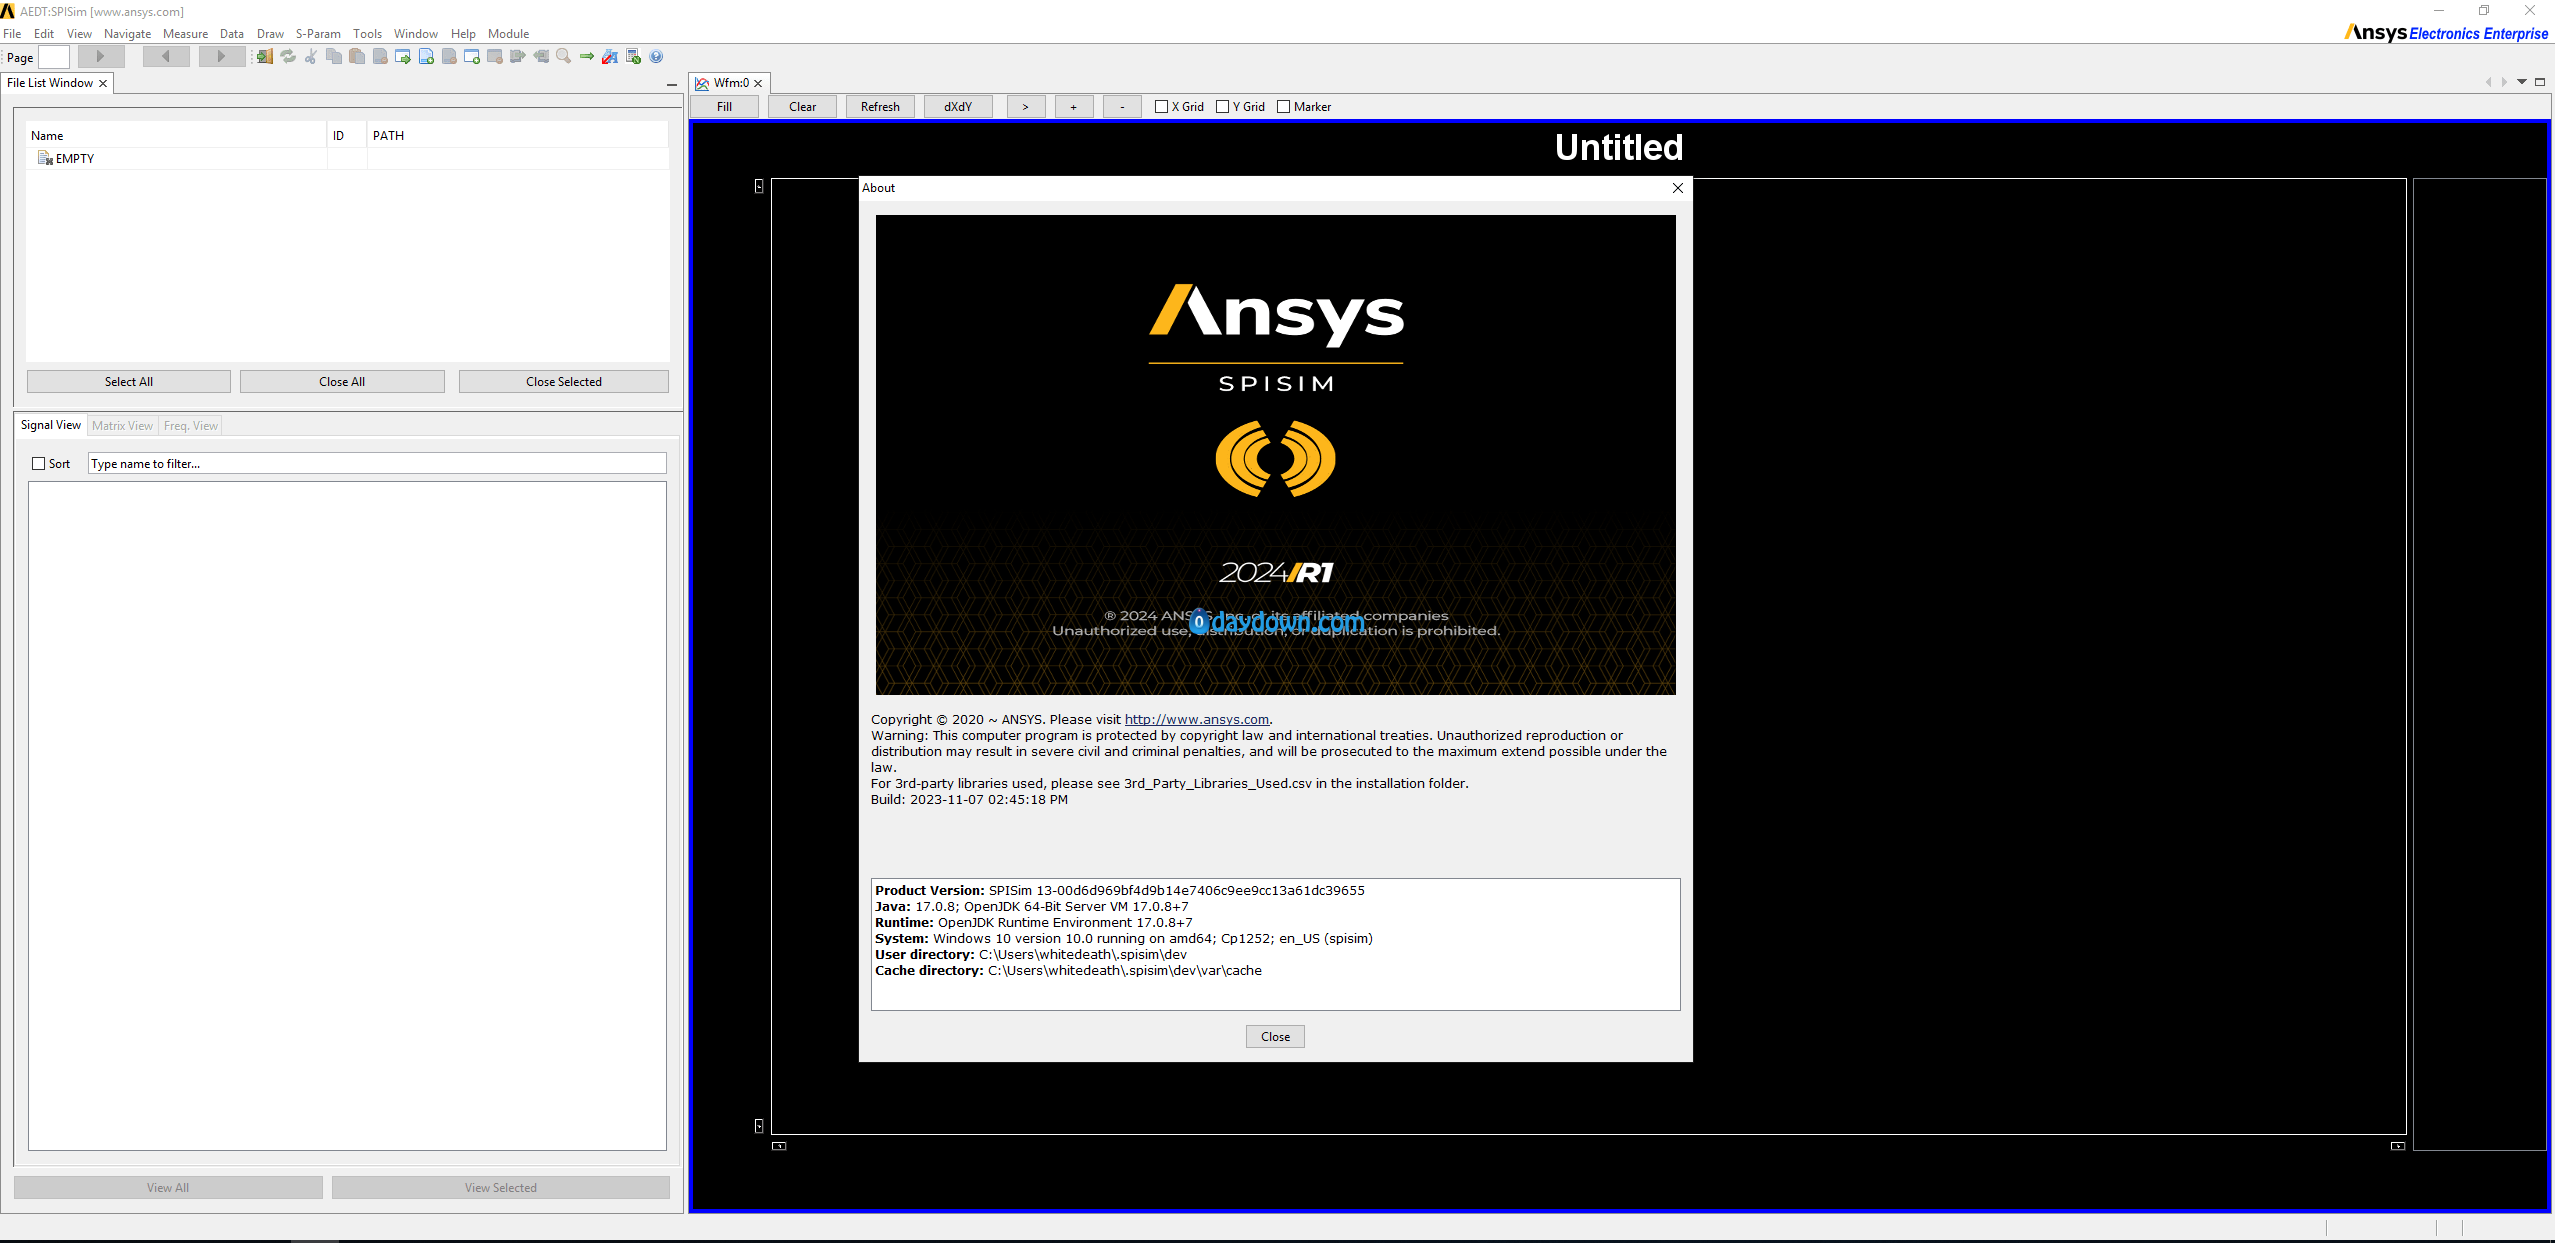This screenshot has height=1243, width=2555.
Task: Click the right X-axis scroll marker of the plot
Action: tap(2397, 1146)
